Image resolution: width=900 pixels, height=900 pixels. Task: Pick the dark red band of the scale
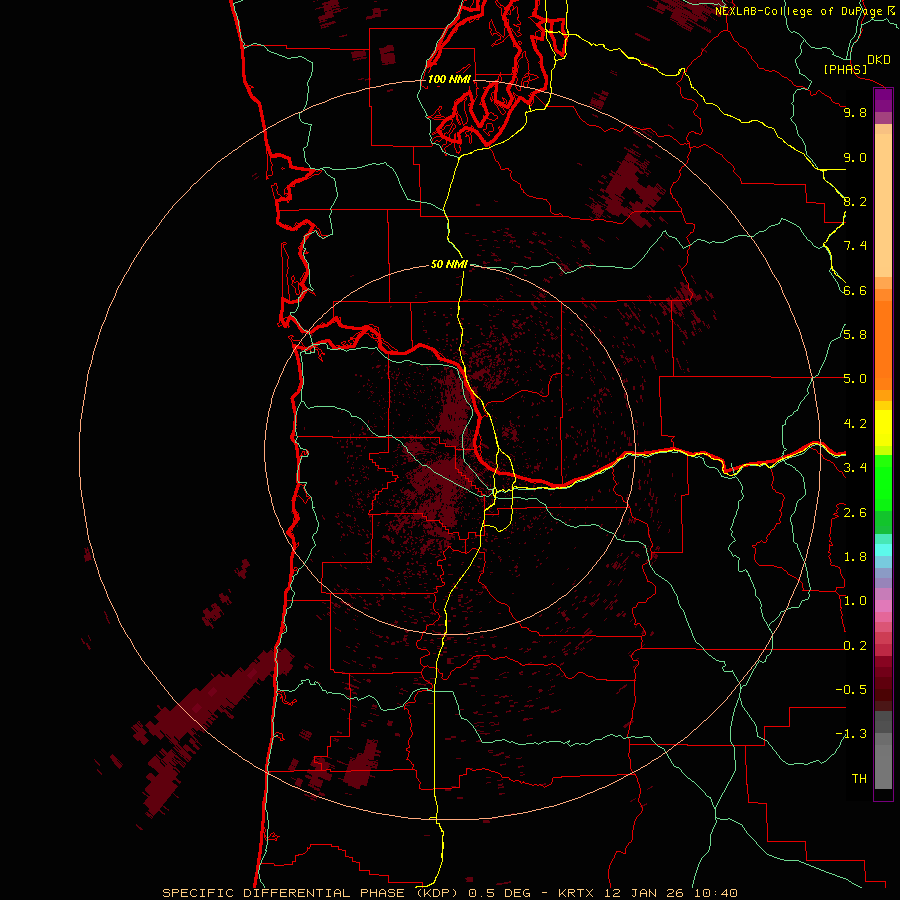click(x=883, y=683)
